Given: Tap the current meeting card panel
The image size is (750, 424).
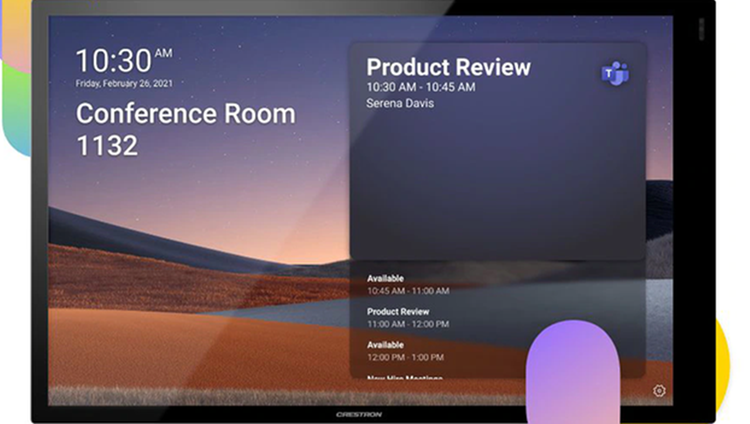Looking at the screenshot, I should (497, 152).
